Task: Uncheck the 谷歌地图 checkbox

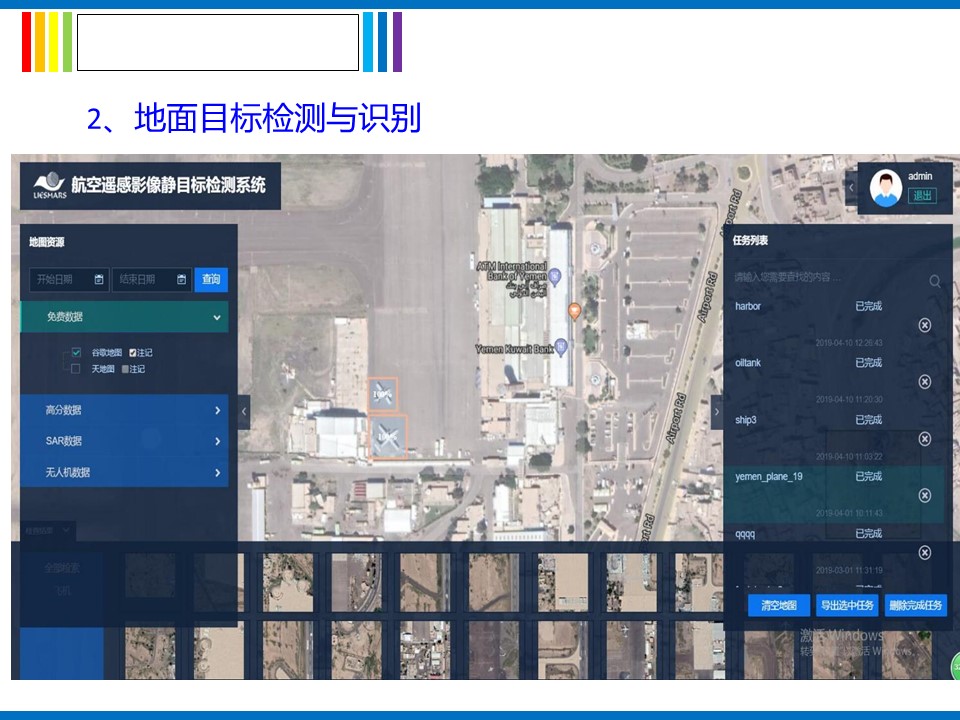Action: point(76,353)
